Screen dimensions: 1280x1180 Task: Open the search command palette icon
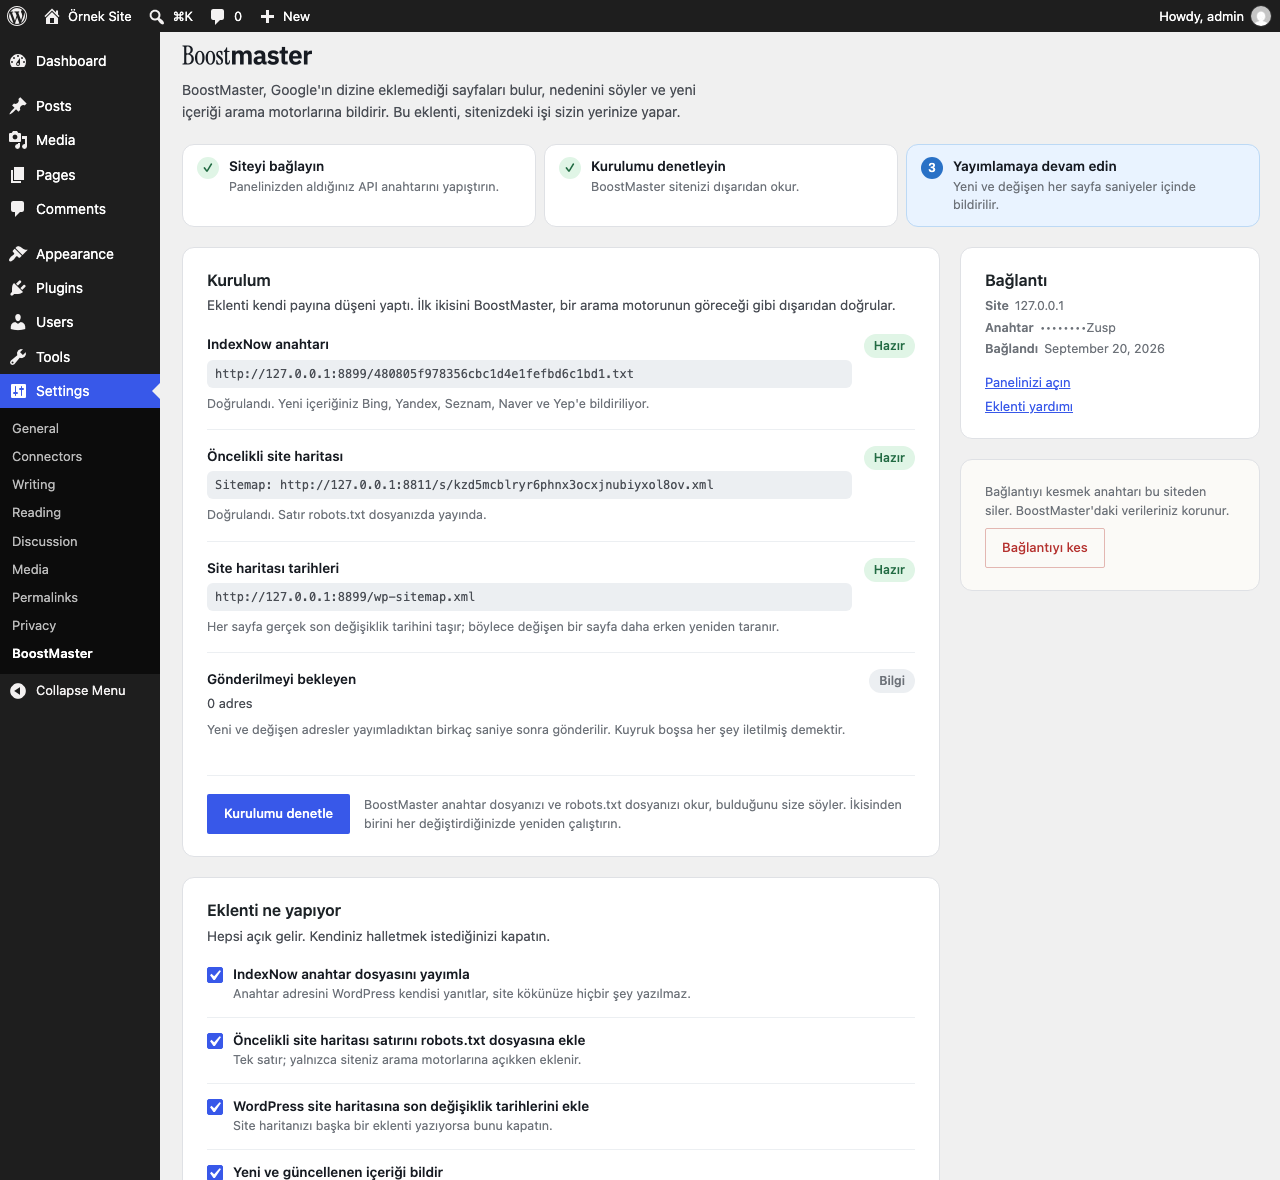pos(156,16)
